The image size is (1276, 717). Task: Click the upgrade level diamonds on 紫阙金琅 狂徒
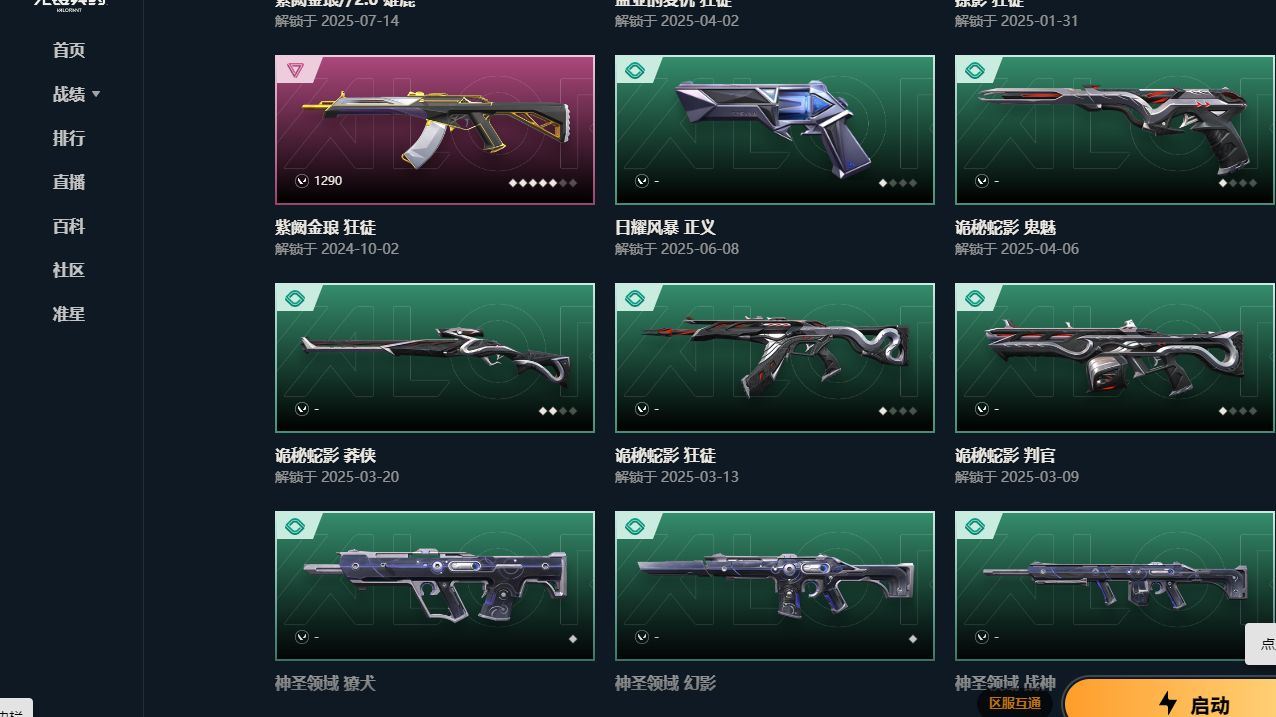click(543, 183)
